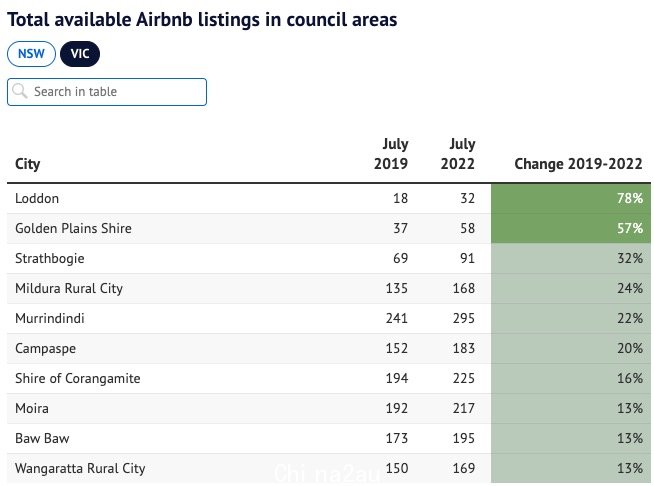Click Wangaratta's July 2022 value 169
The image size is (654, 486).
coord(464,468)
